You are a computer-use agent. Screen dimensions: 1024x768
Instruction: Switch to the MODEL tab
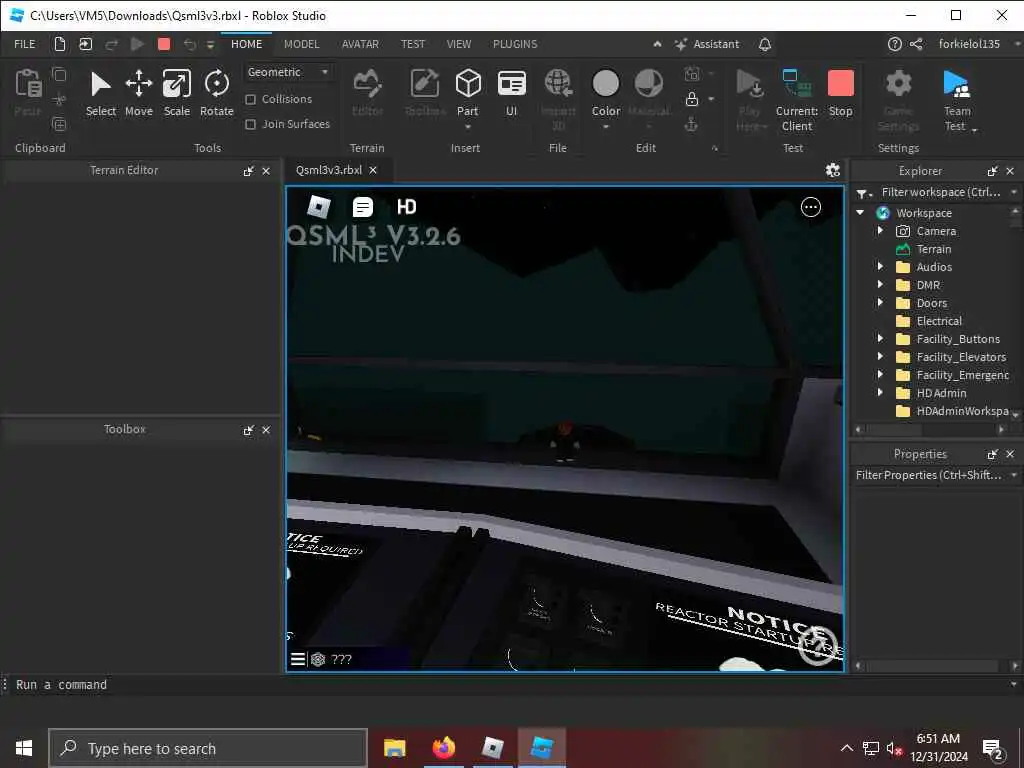(x=301, y=44)
